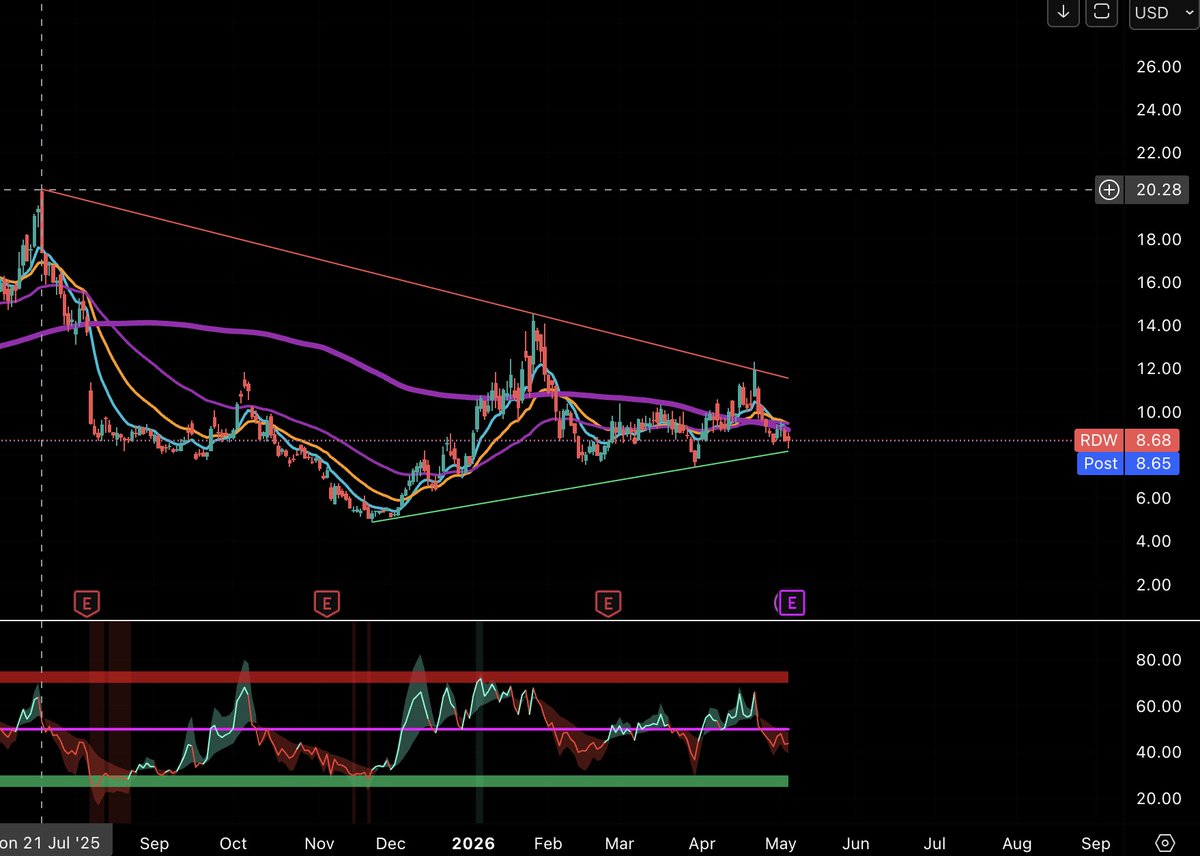Screen dimensions: 1200x856
Task: Click the RDW price label 8.68
Action: 1127,440
